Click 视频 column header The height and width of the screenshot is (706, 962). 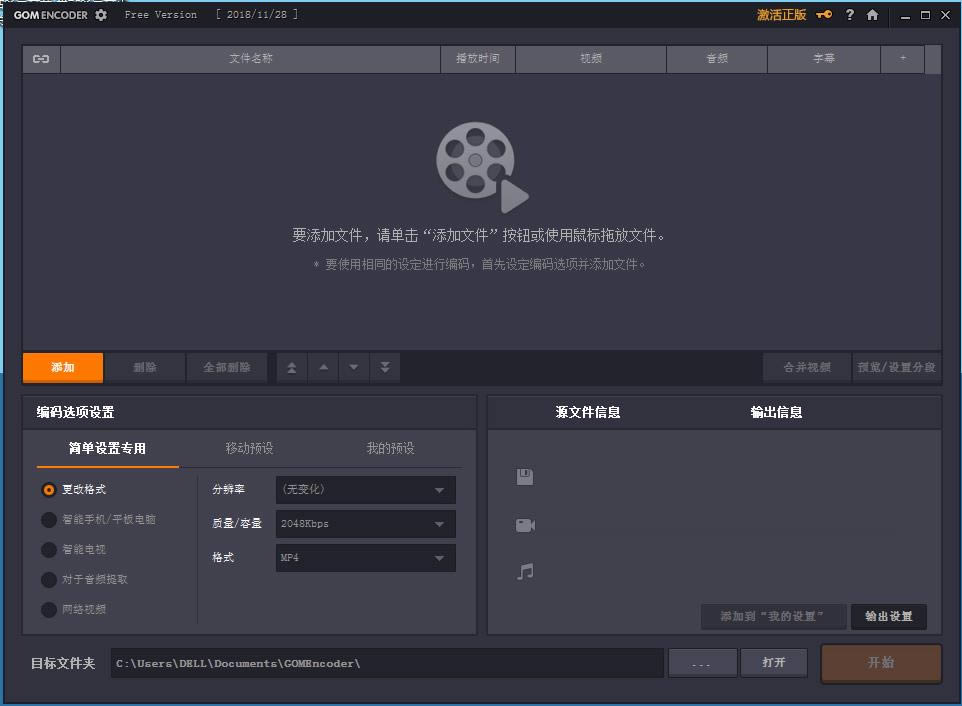(x=591, y=59)
